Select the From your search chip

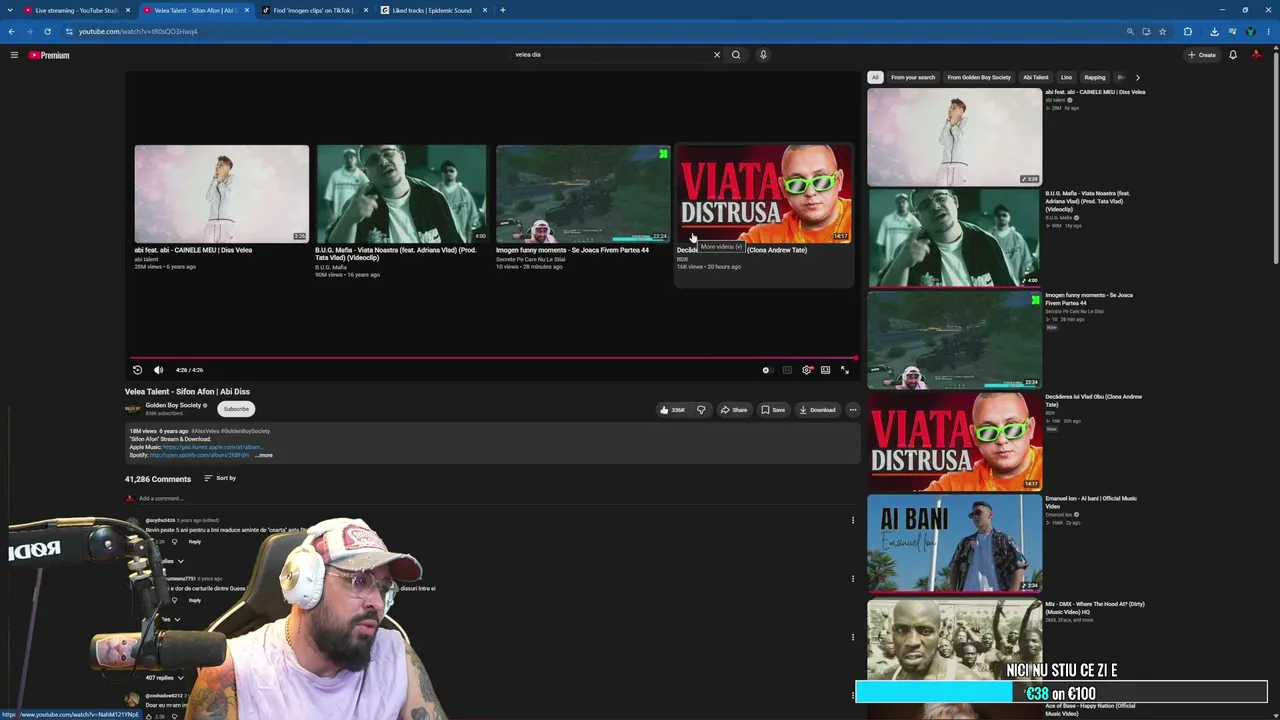point(913,77)
